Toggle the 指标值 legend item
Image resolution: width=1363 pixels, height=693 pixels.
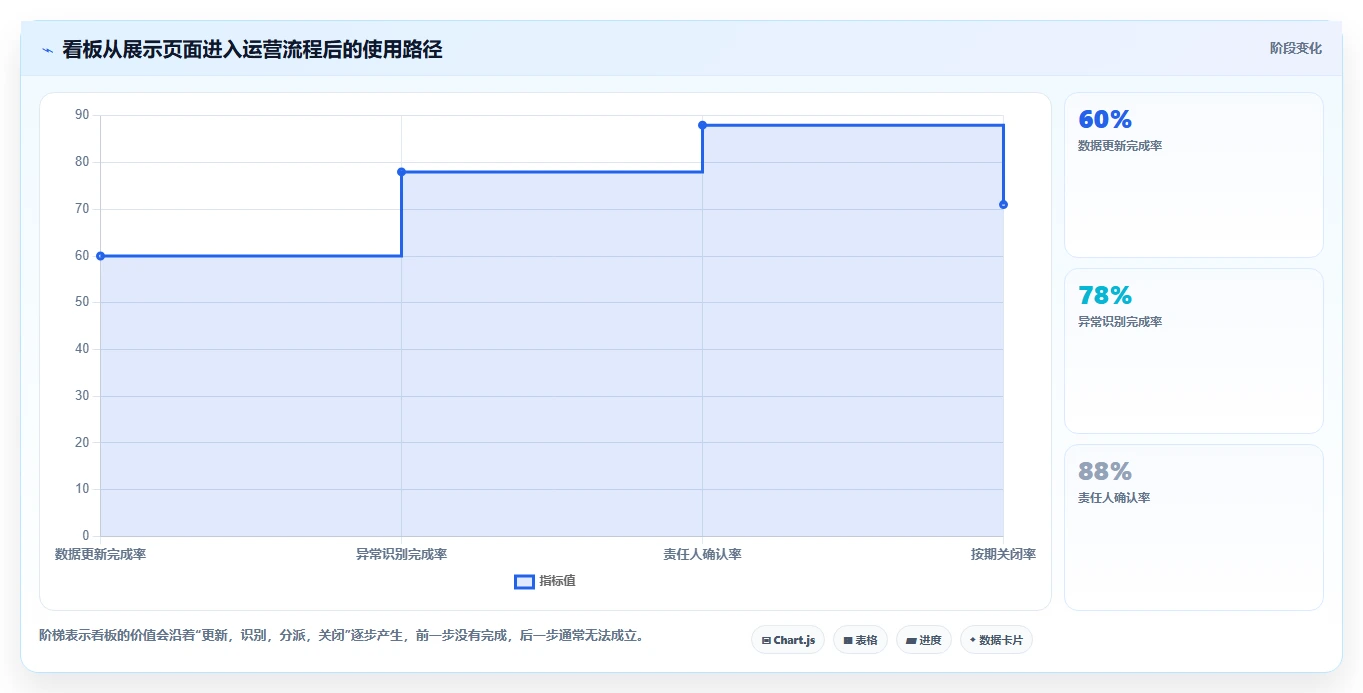pyautogui.click(x=545, y=581)
